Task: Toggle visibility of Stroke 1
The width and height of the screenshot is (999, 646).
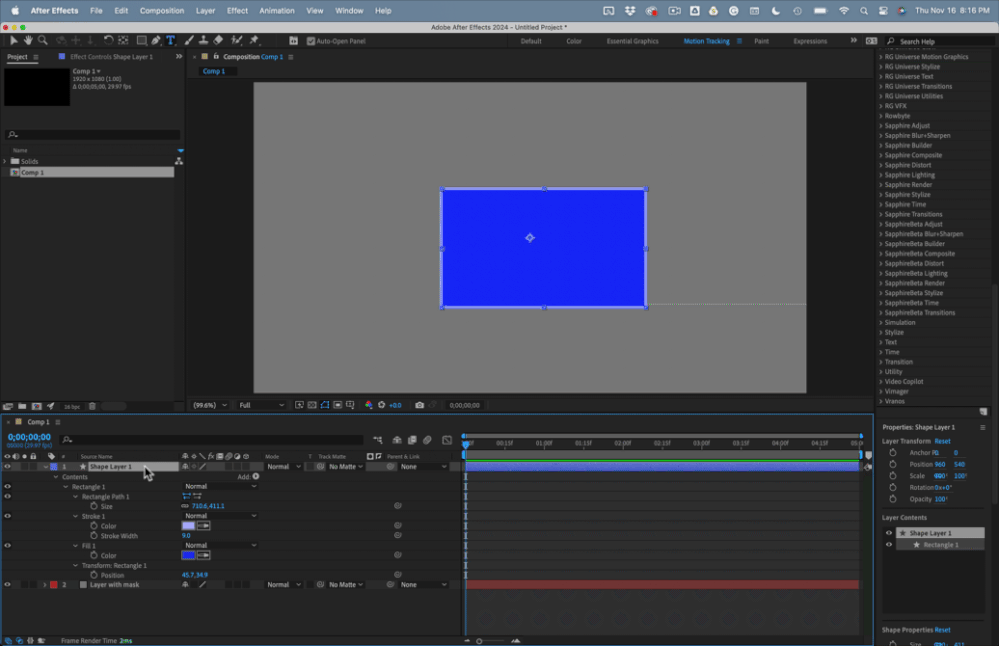Action: coord(7,516)
